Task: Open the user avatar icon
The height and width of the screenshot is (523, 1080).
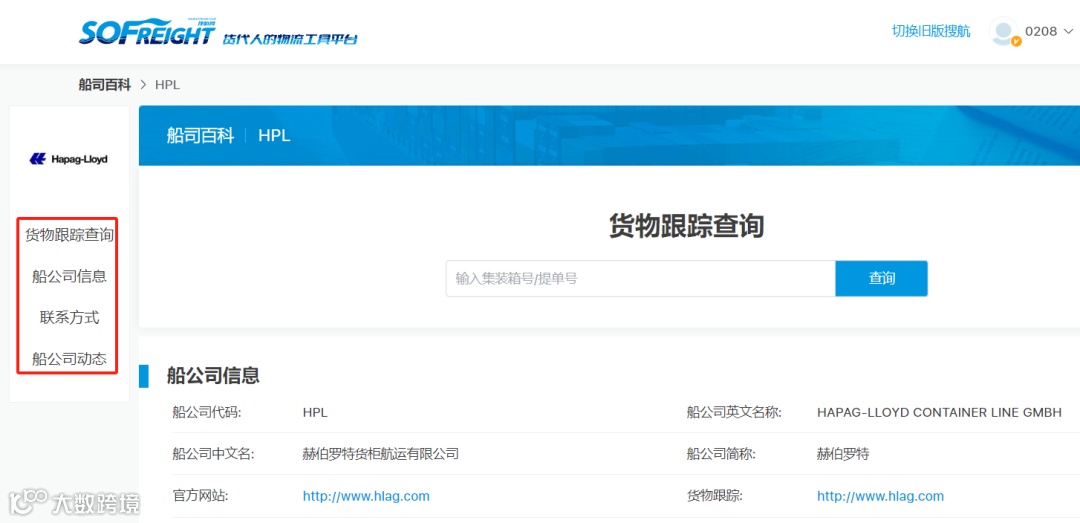Action: [x=1004, y=32]
